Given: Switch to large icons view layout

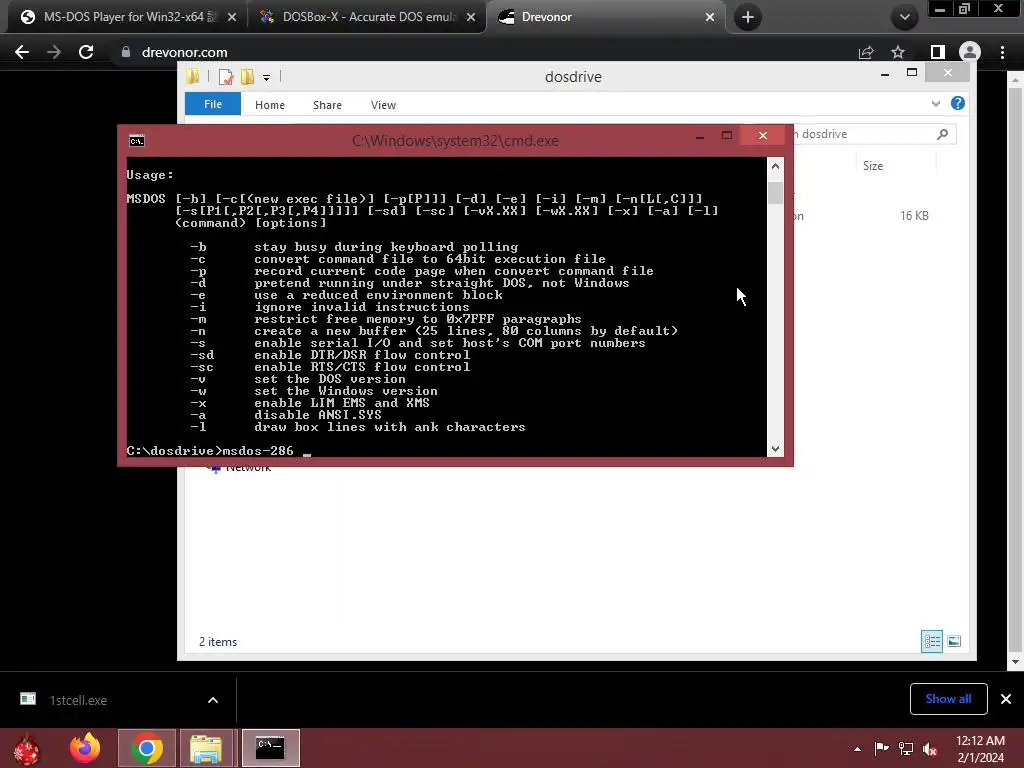Looking at the screenshot, I should [x=954, y=641].
